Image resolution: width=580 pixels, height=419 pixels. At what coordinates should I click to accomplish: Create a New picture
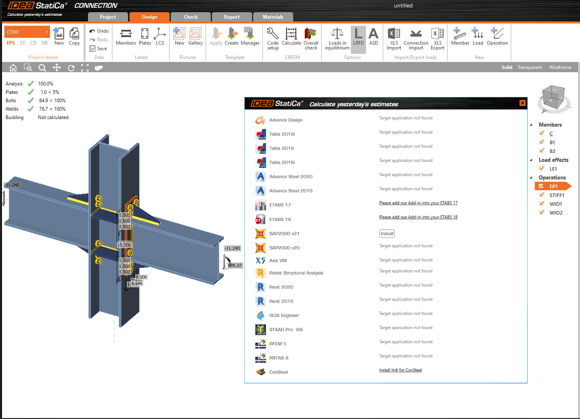(179, 36)
